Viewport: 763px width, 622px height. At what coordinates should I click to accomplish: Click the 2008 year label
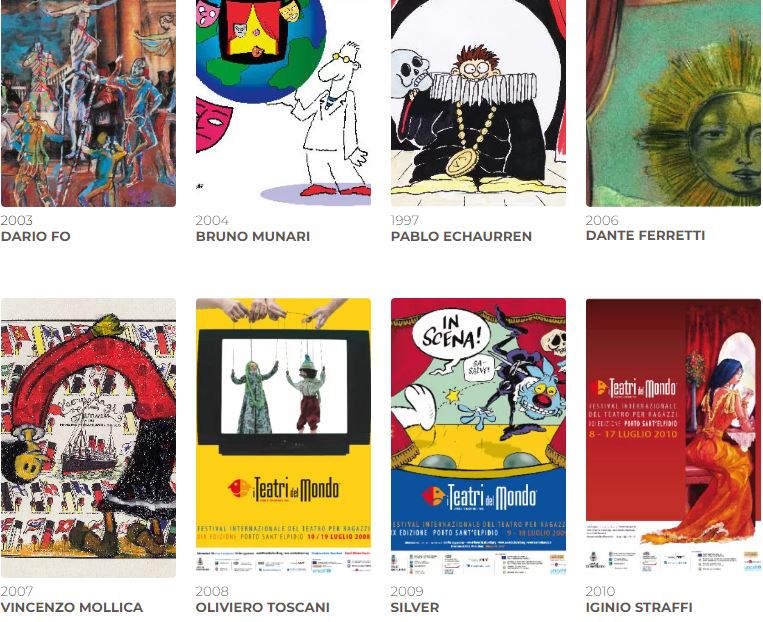pos(212,591)
